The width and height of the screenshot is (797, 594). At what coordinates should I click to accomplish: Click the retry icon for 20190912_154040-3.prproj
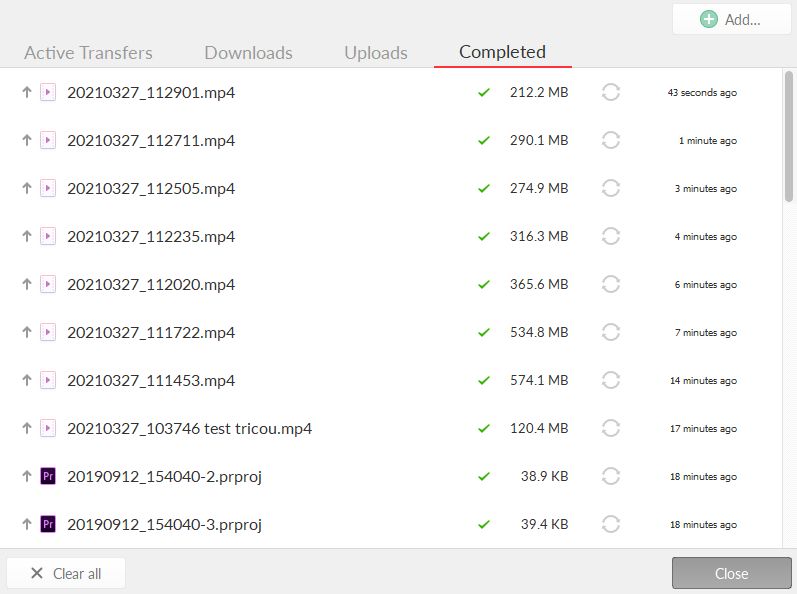click(x=611, y=525)
